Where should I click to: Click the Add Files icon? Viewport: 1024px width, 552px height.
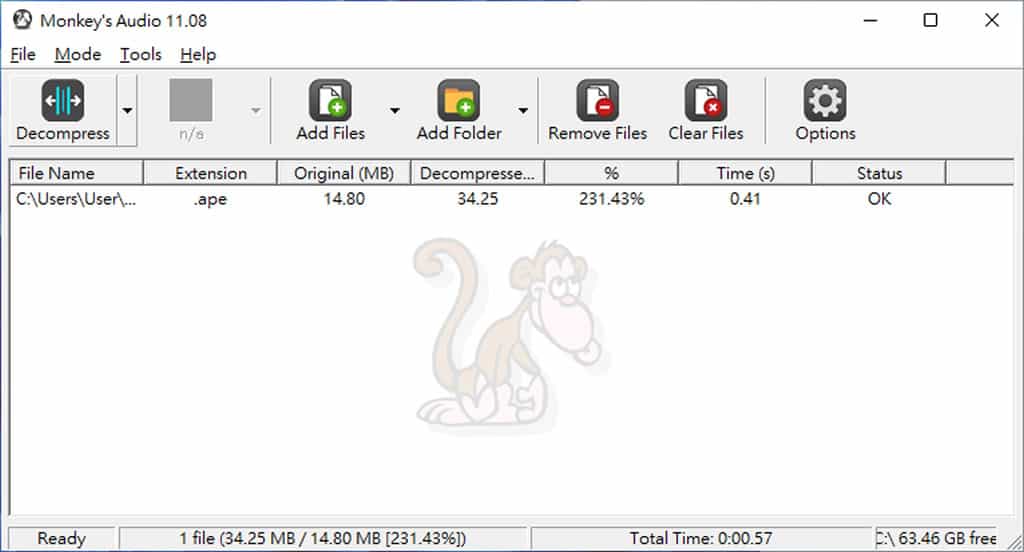click(330, 101)
